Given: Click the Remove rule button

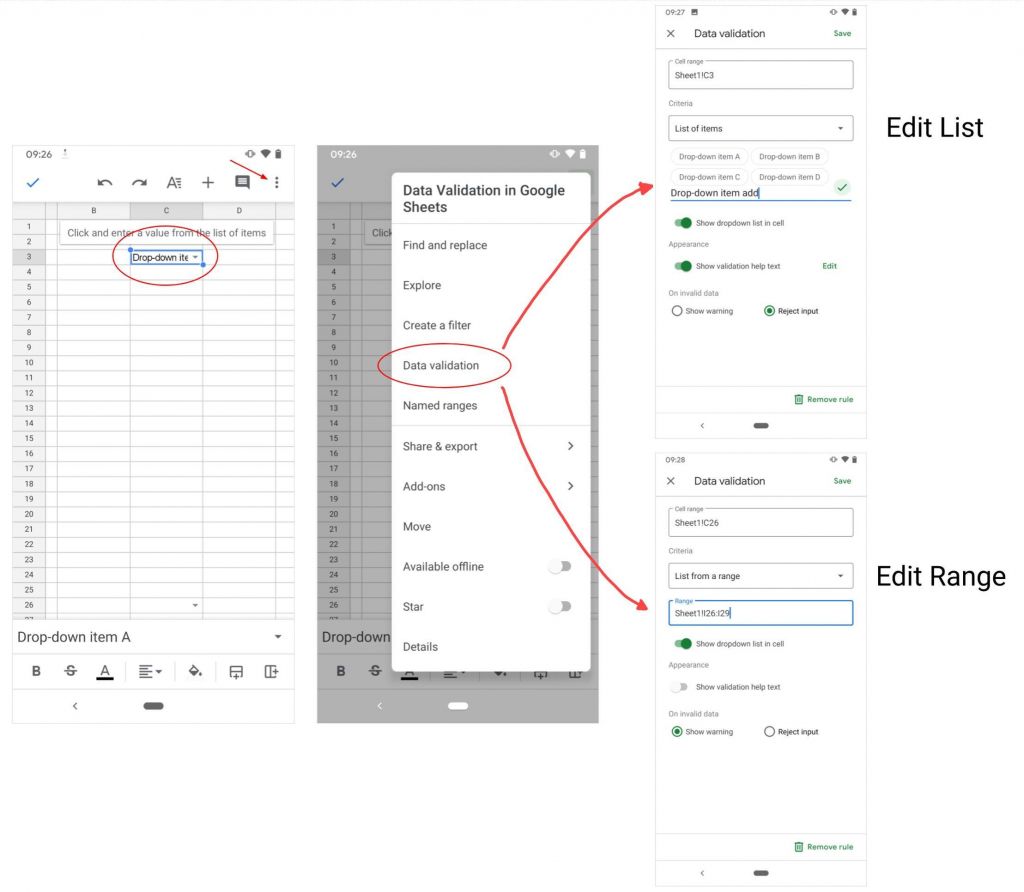Looking at the screenshot, I should [x=824, y=398].
